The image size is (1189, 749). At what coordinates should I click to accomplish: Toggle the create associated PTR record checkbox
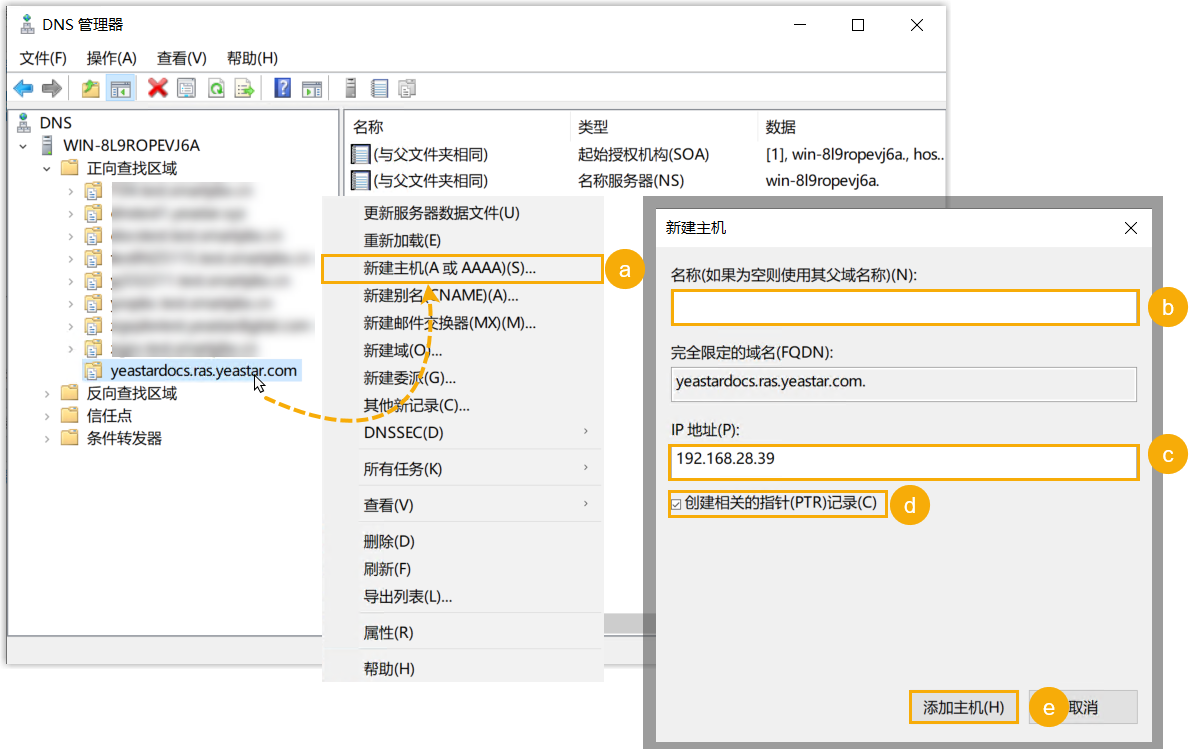[677, 504]
